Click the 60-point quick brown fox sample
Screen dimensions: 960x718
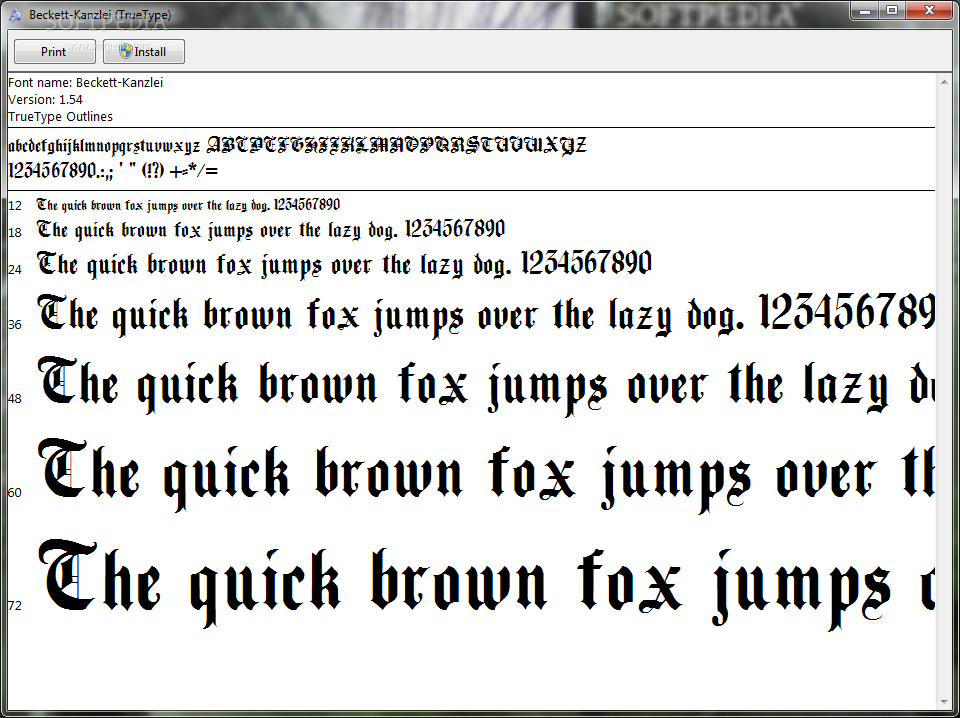coord(486,475)
